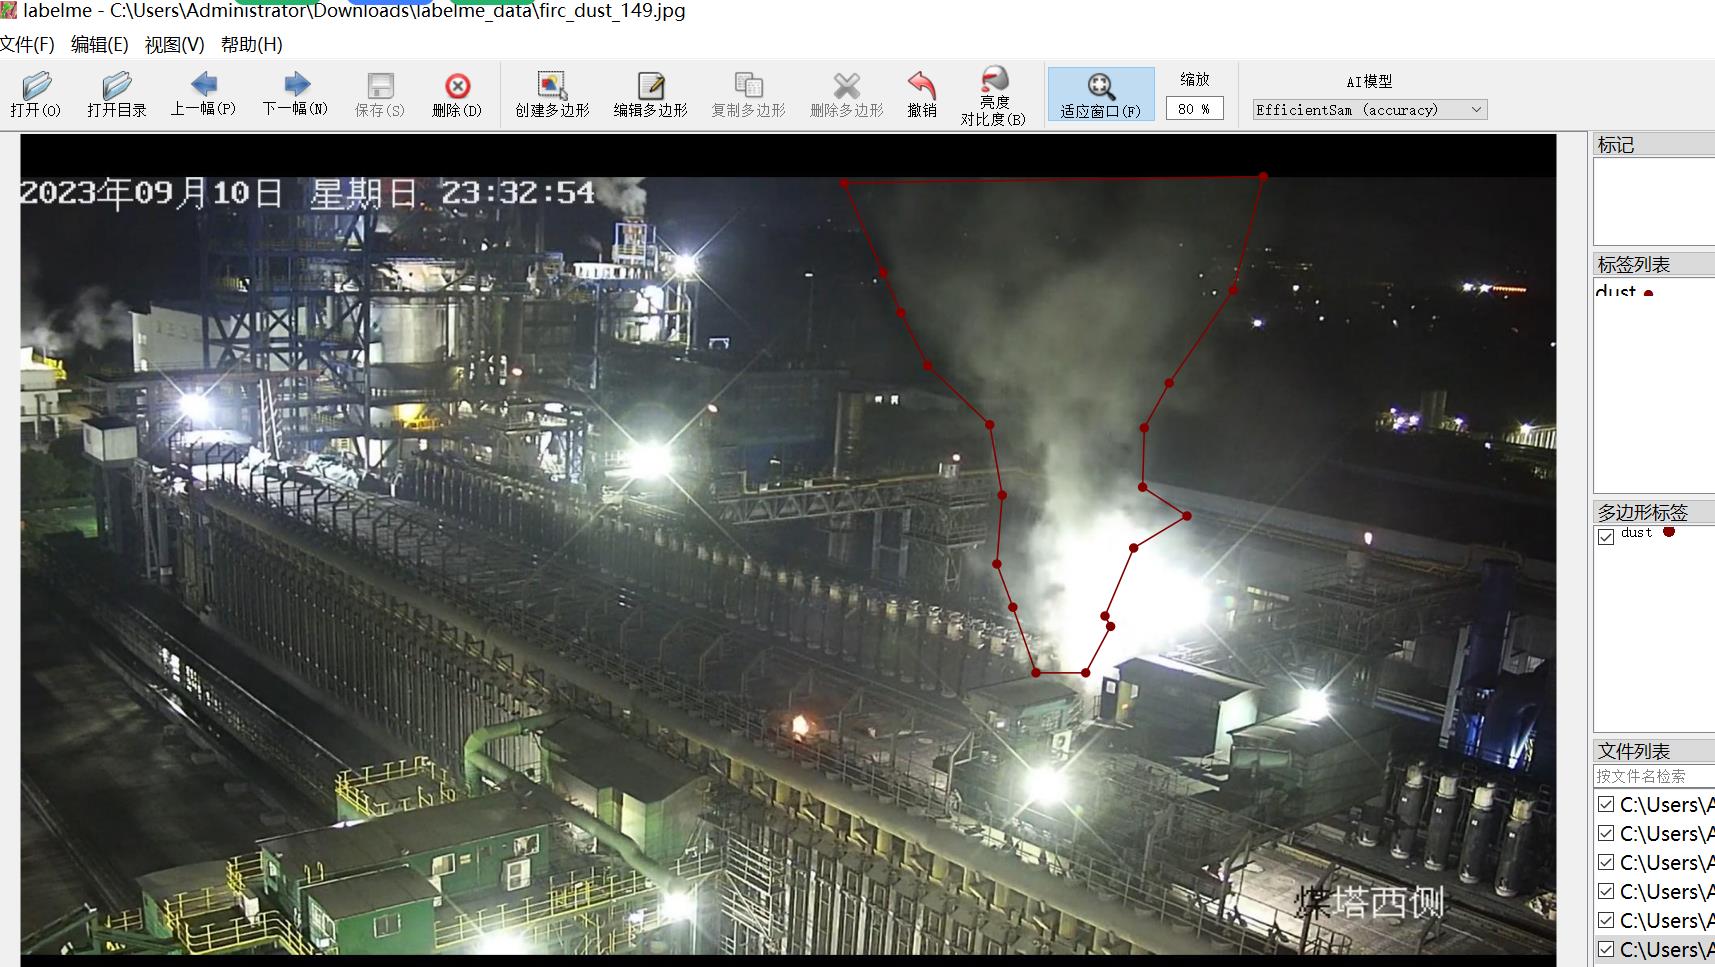Viewport: 1715px width, 967px height.
Task: Open the Edit (编辑) menu
Action: click(99, 45)
